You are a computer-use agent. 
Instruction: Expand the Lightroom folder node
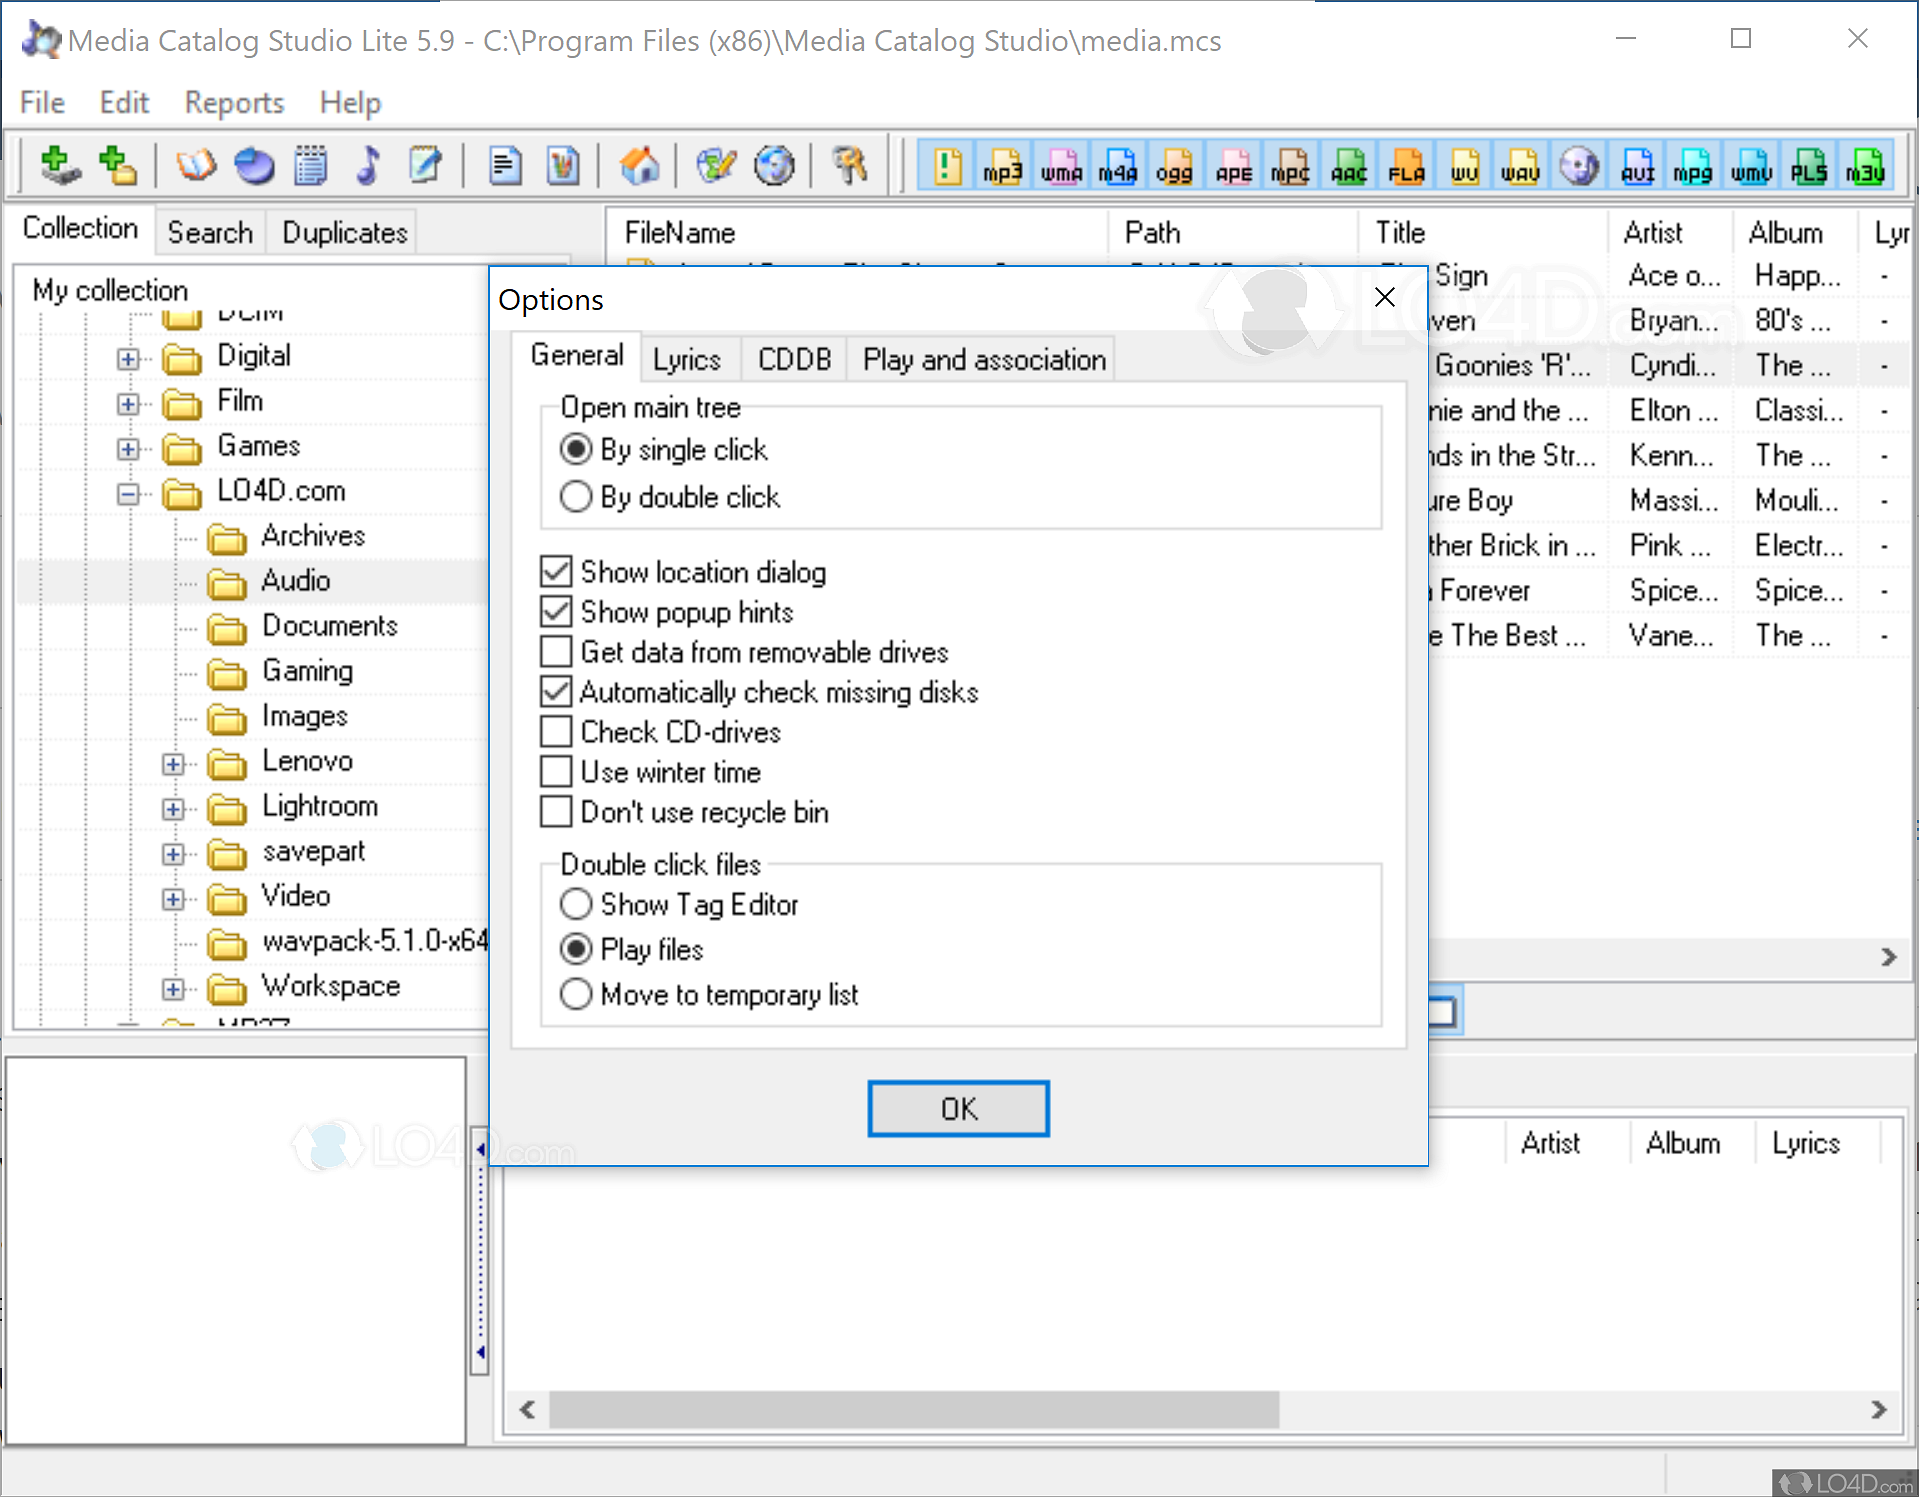(172, 808)
